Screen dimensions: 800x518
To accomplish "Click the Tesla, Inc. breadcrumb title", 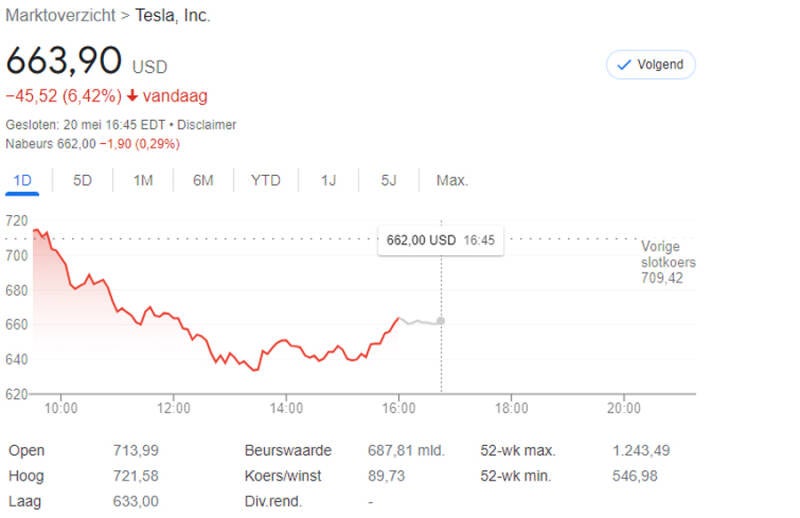I will tap(173, 16).
